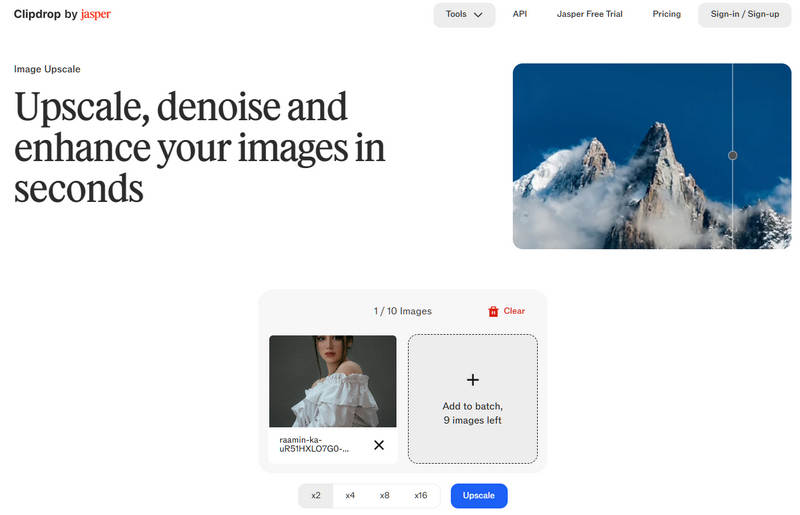This screenshot has height=515, width=800.
Task: Click the Clear text label
Action: coord(514,311)
